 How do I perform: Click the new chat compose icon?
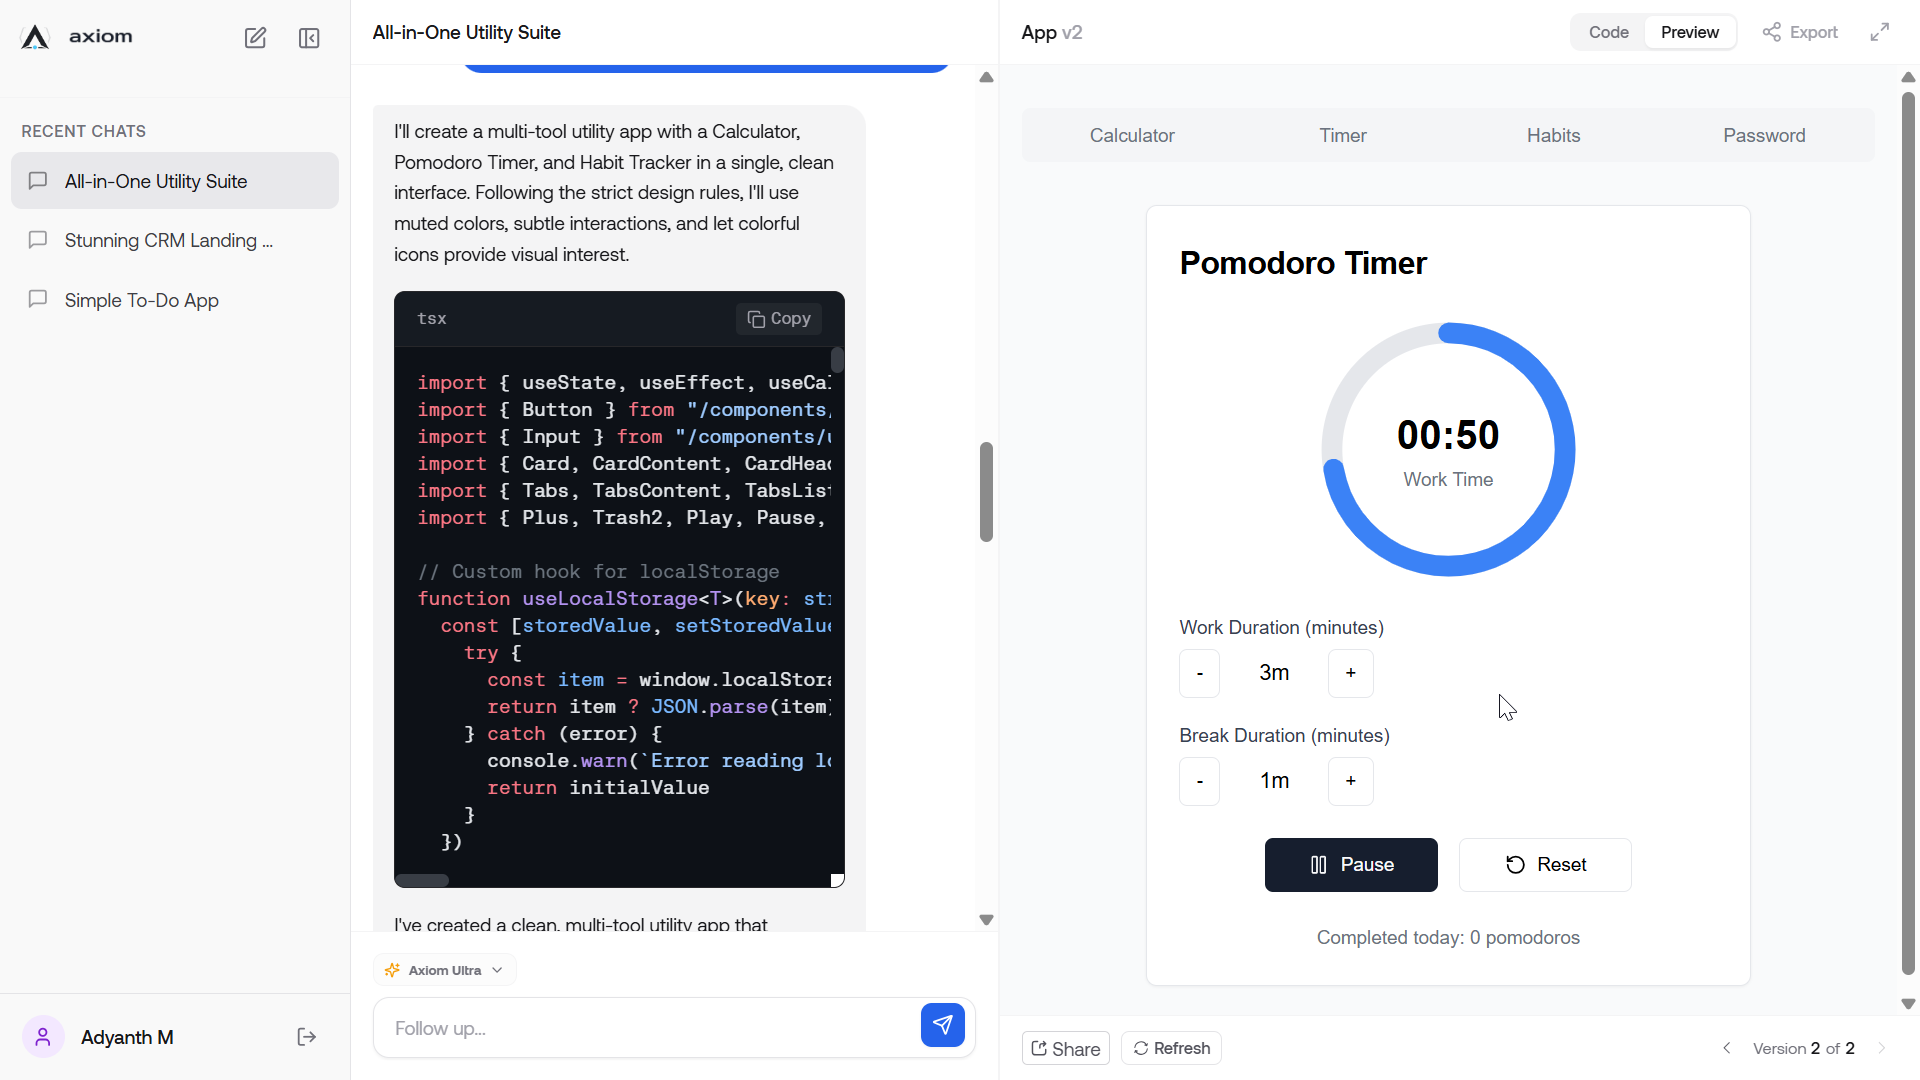pyautogui.click(x=255, y=38)
